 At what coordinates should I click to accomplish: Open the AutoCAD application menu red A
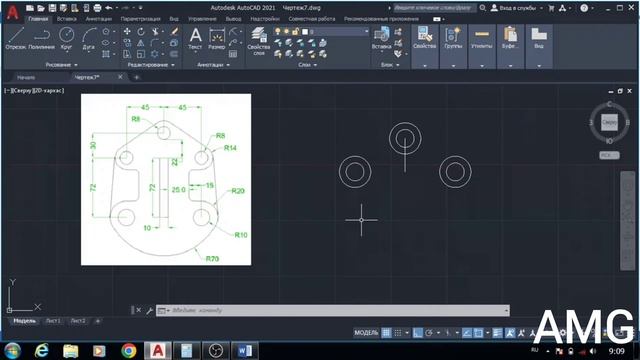point(13,12)
